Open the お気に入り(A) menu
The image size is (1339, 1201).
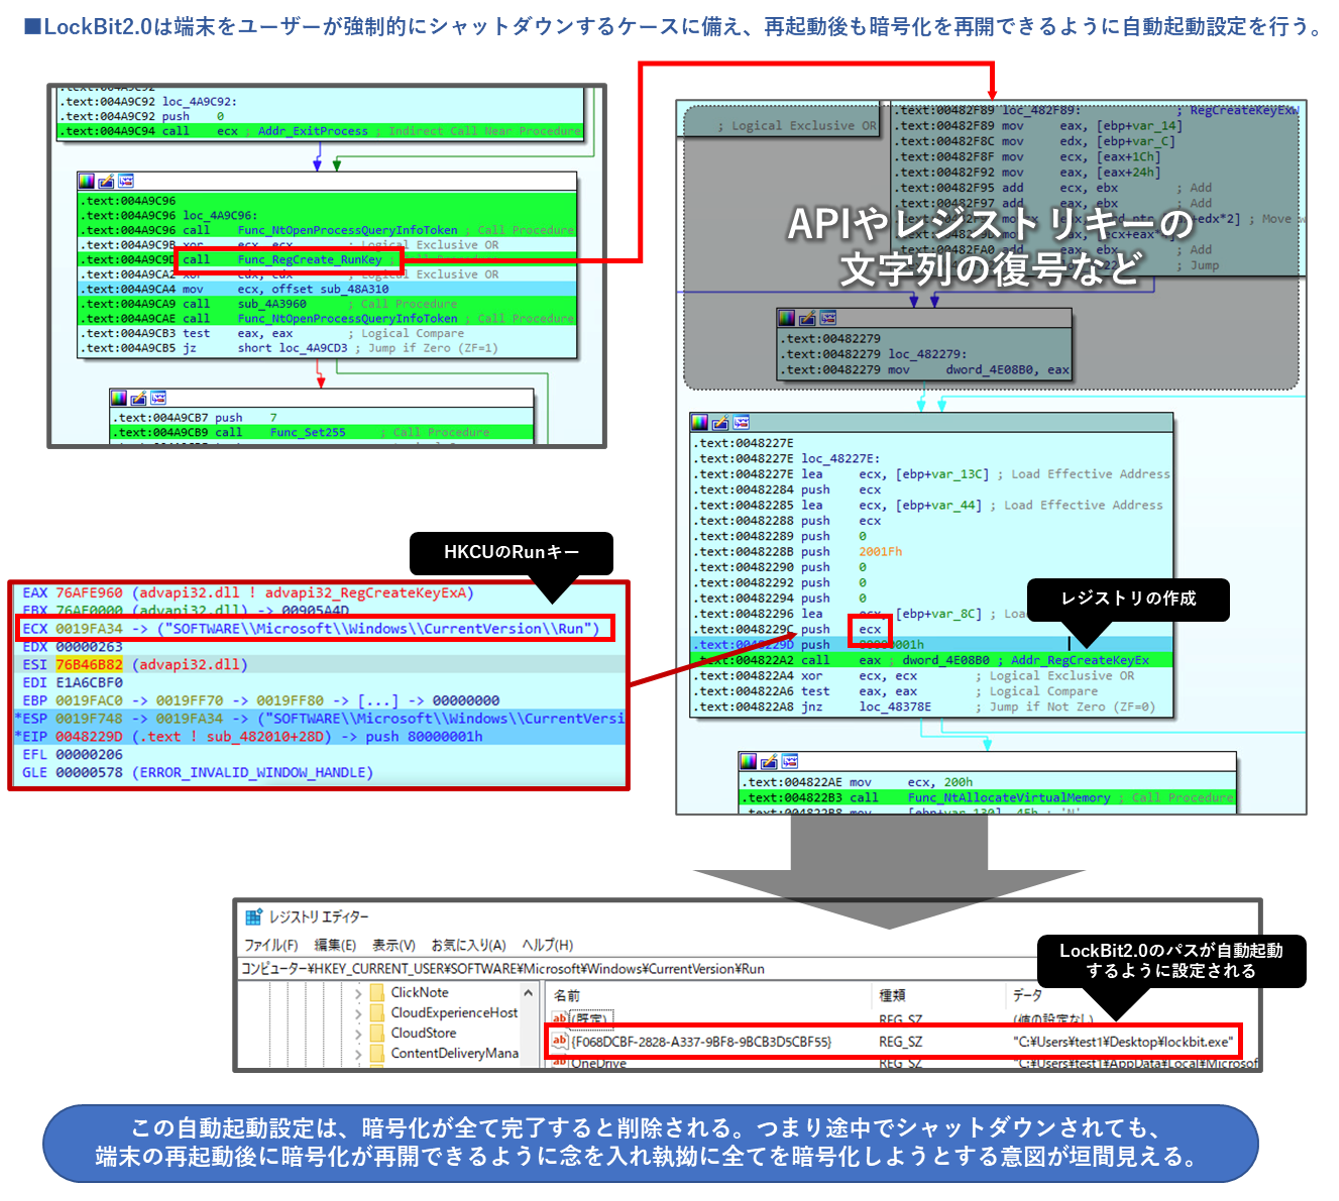tap(468, 945)
